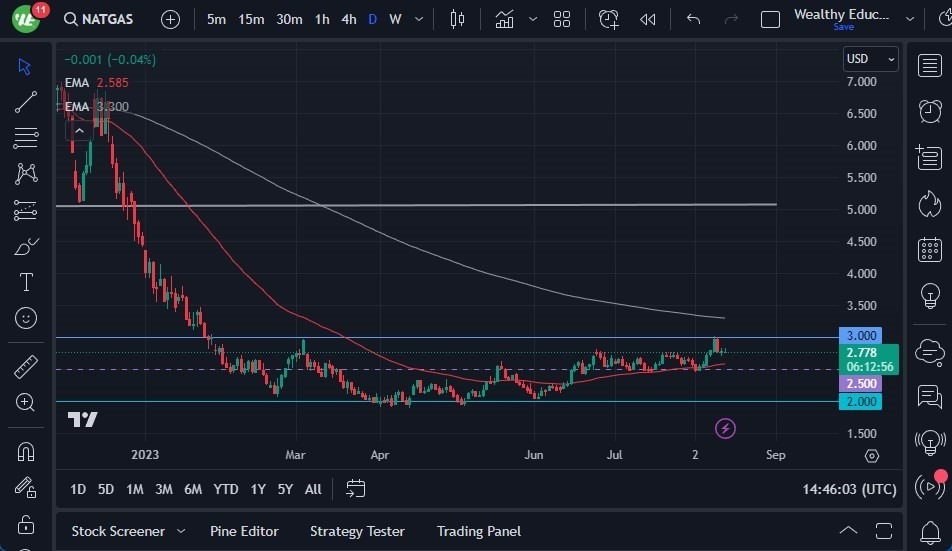
Task: Open the Strategy Tester tab
Action: pos(357,531)
